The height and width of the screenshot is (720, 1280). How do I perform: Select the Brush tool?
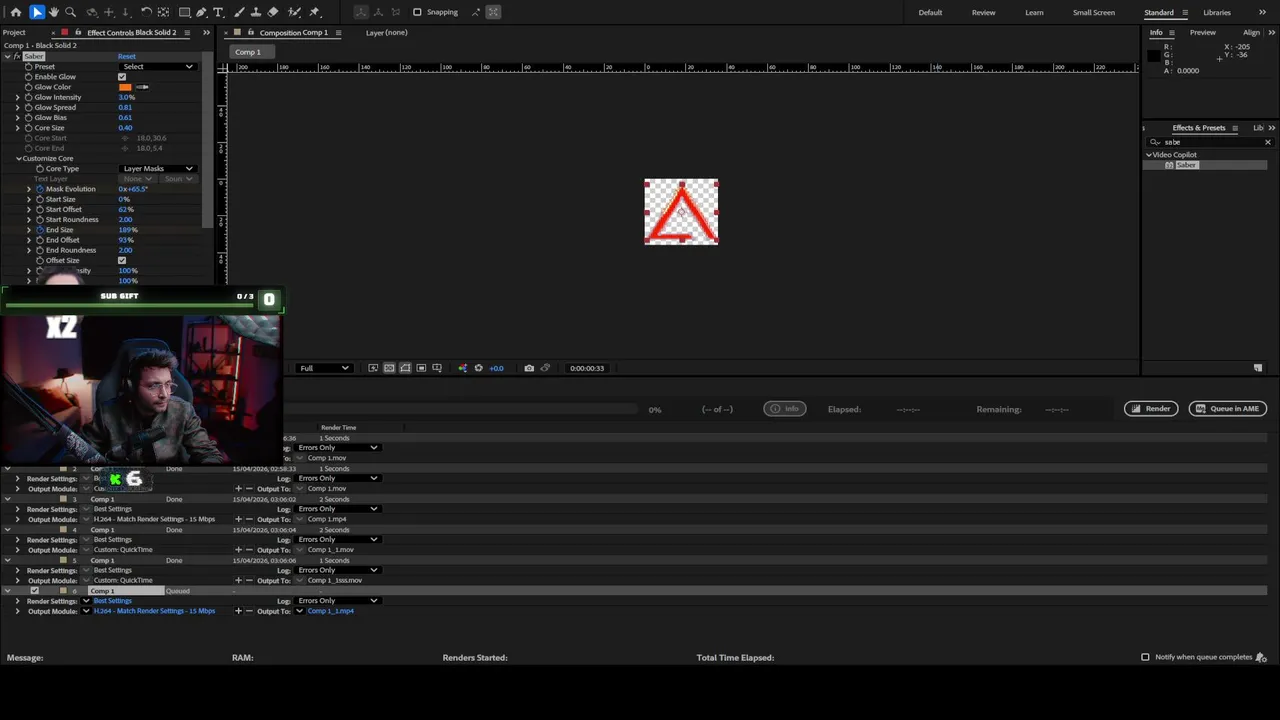pos(237,12)
